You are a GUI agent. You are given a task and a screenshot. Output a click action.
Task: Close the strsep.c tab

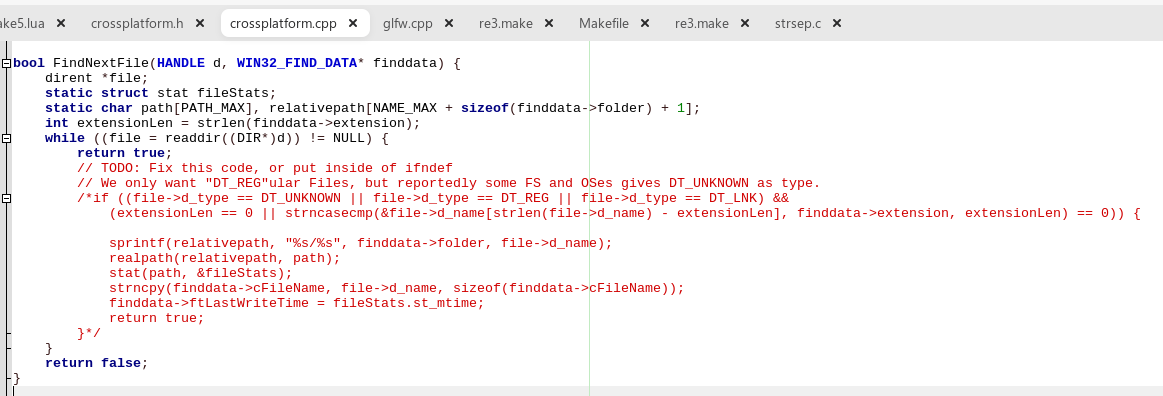(x=837, y=23)
